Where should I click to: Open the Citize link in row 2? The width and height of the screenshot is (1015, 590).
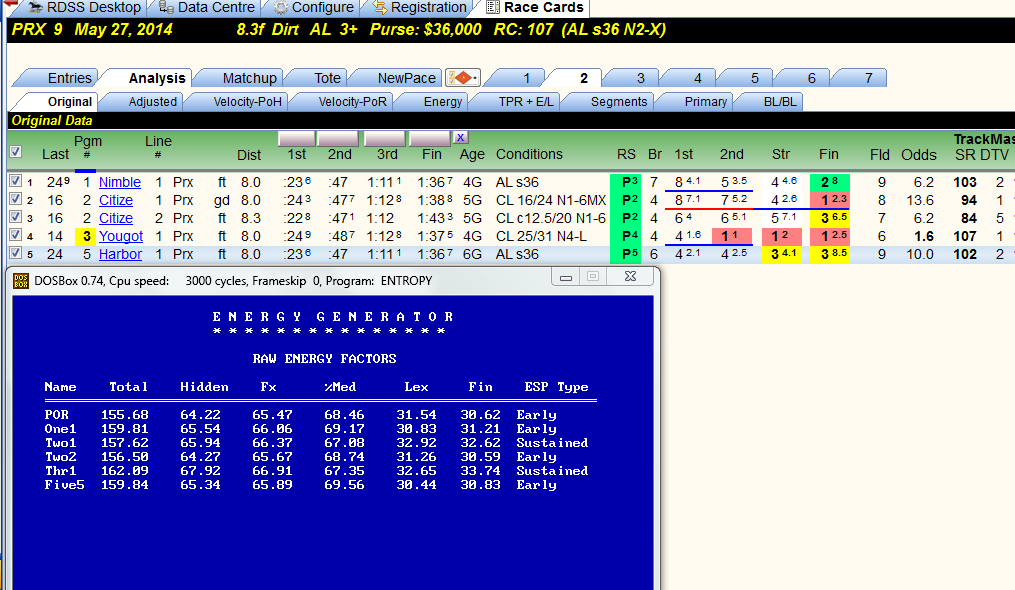click(116, 200)
